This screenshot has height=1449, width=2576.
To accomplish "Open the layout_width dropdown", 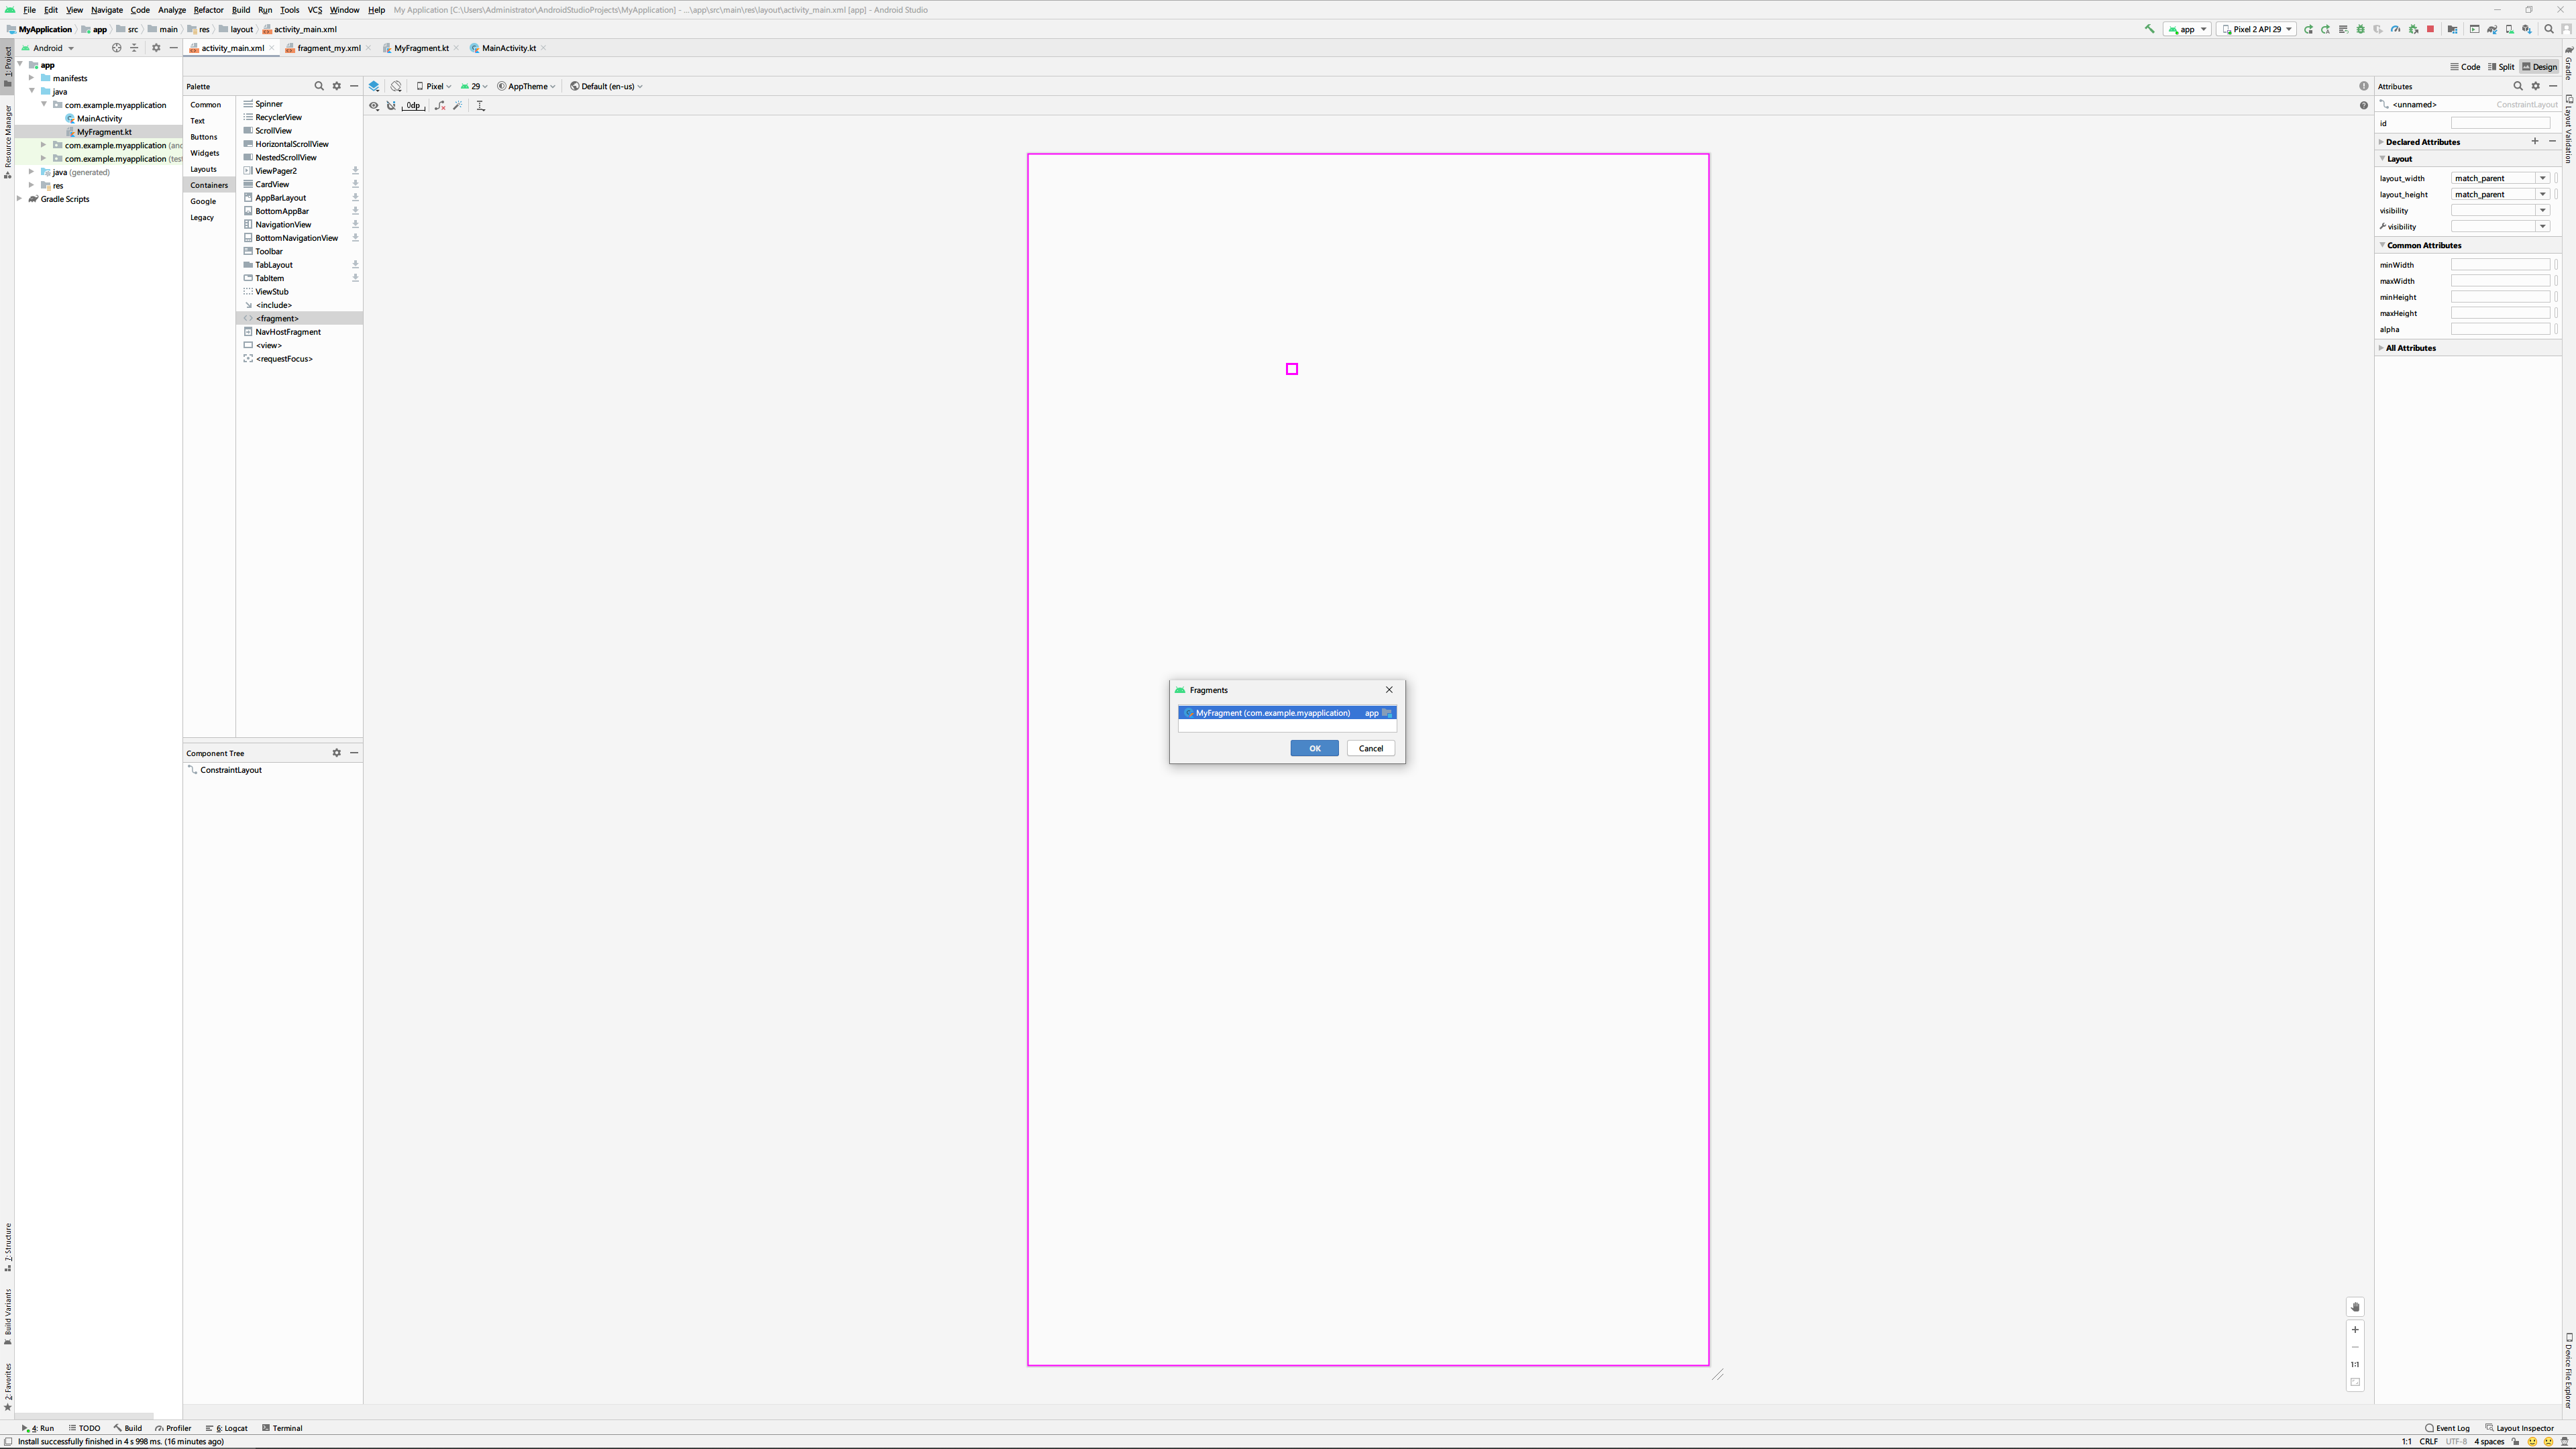I will pyautogui.click(x=2542, y=178).
